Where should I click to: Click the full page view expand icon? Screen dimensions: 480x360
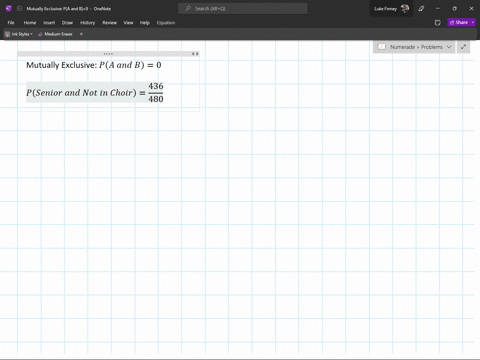point(463,47)
